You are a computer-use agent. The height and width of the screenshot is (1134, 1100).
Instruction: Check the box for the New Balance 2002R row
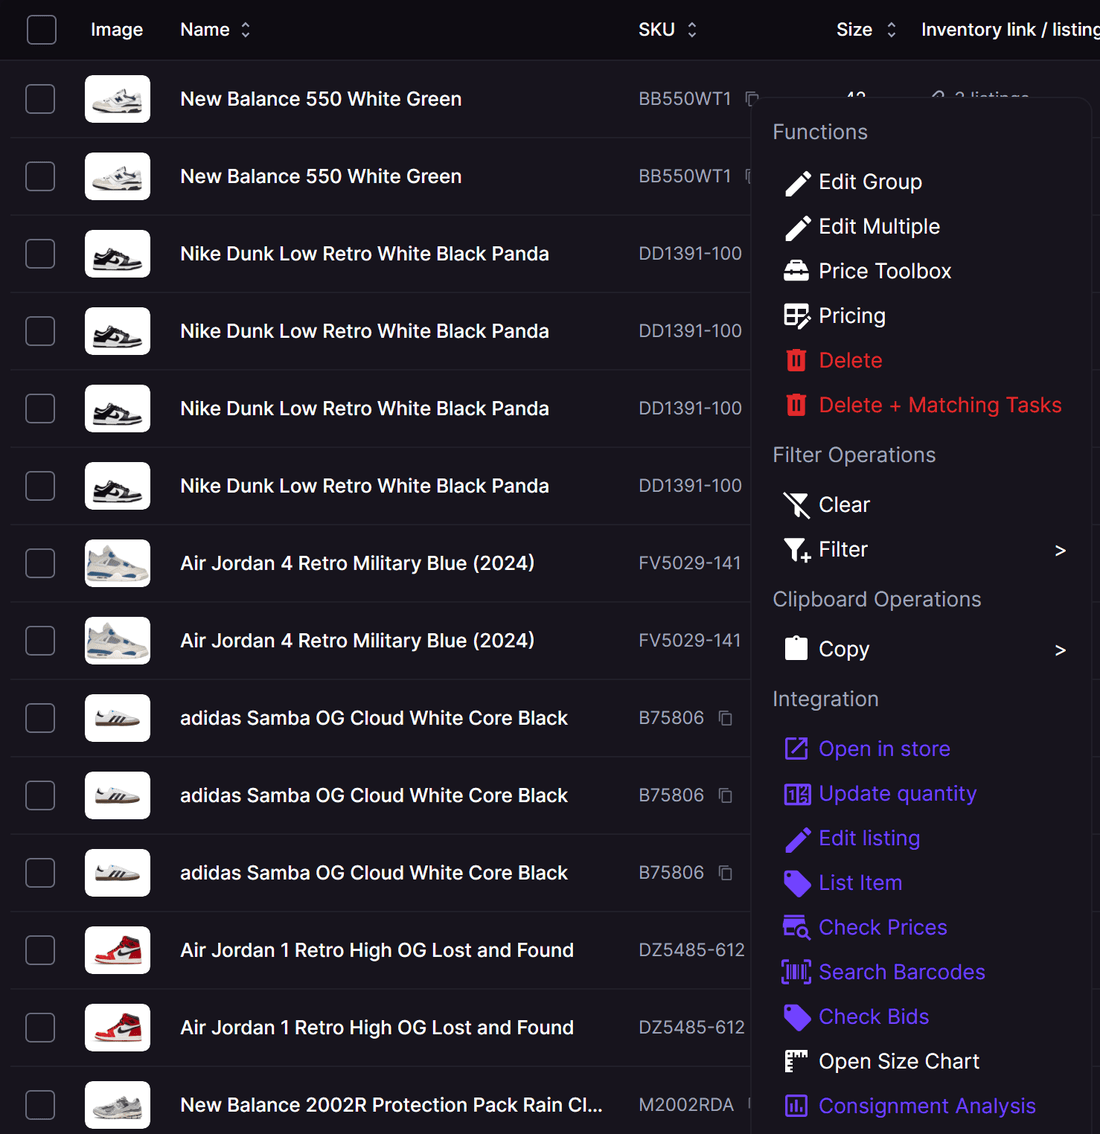click(x=40, y=1104)
